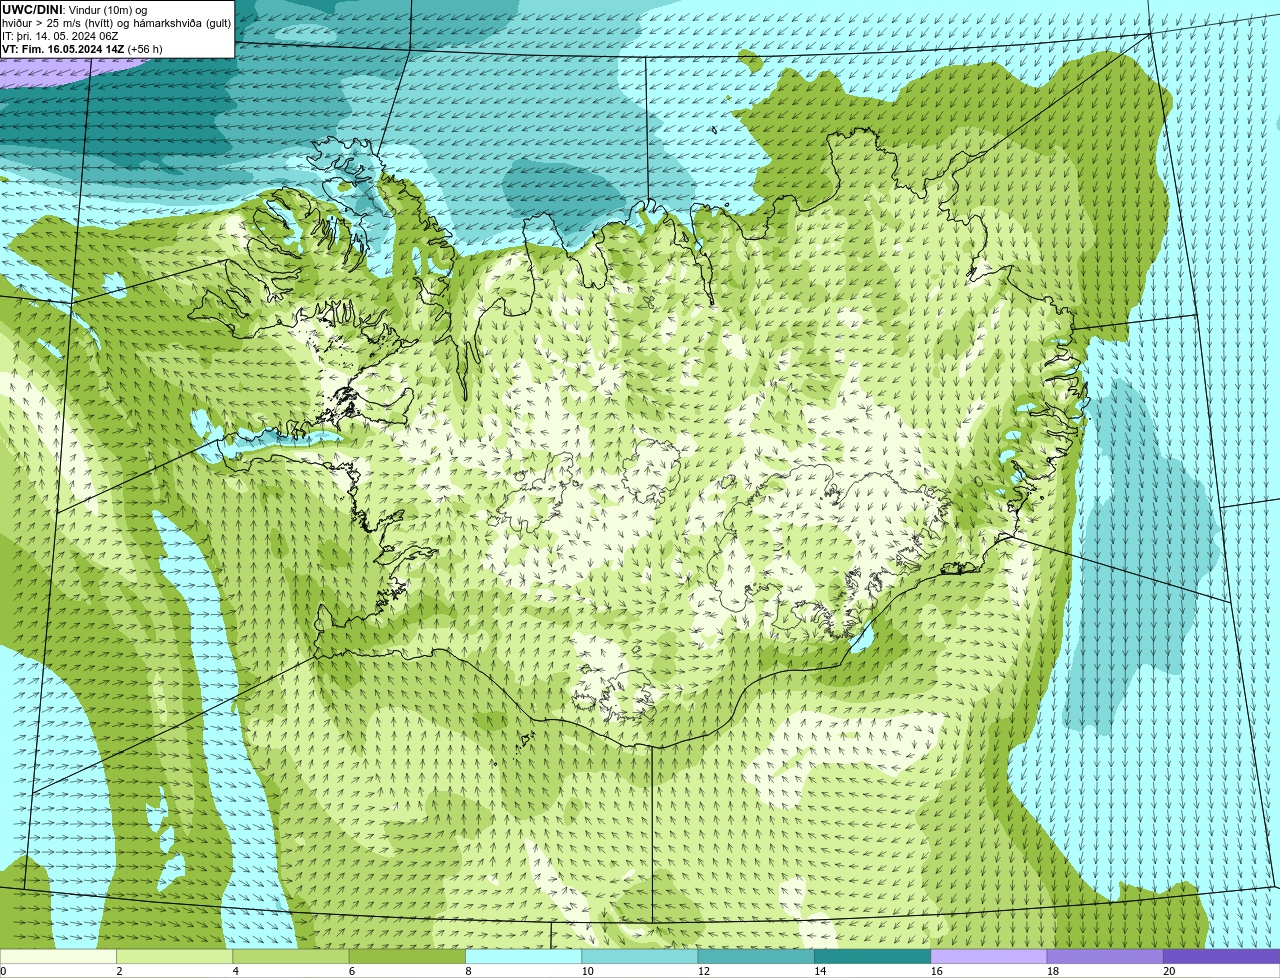The width and height of the screenshot is (1280, 978).
Task: Click the light cyan 8–10 m/s legend swatch
Action: tap(524, 956)
